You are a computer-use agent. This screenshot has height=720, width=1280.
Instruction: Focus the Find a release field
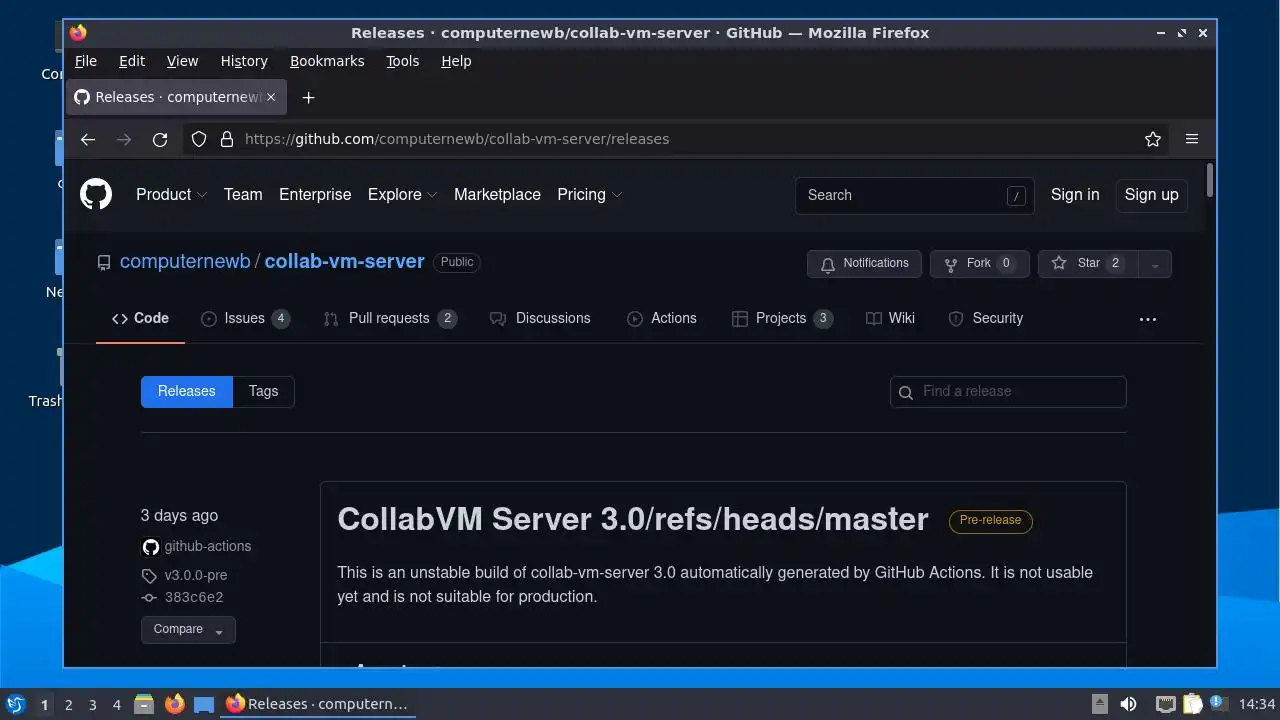click(x=1008, y=391)
